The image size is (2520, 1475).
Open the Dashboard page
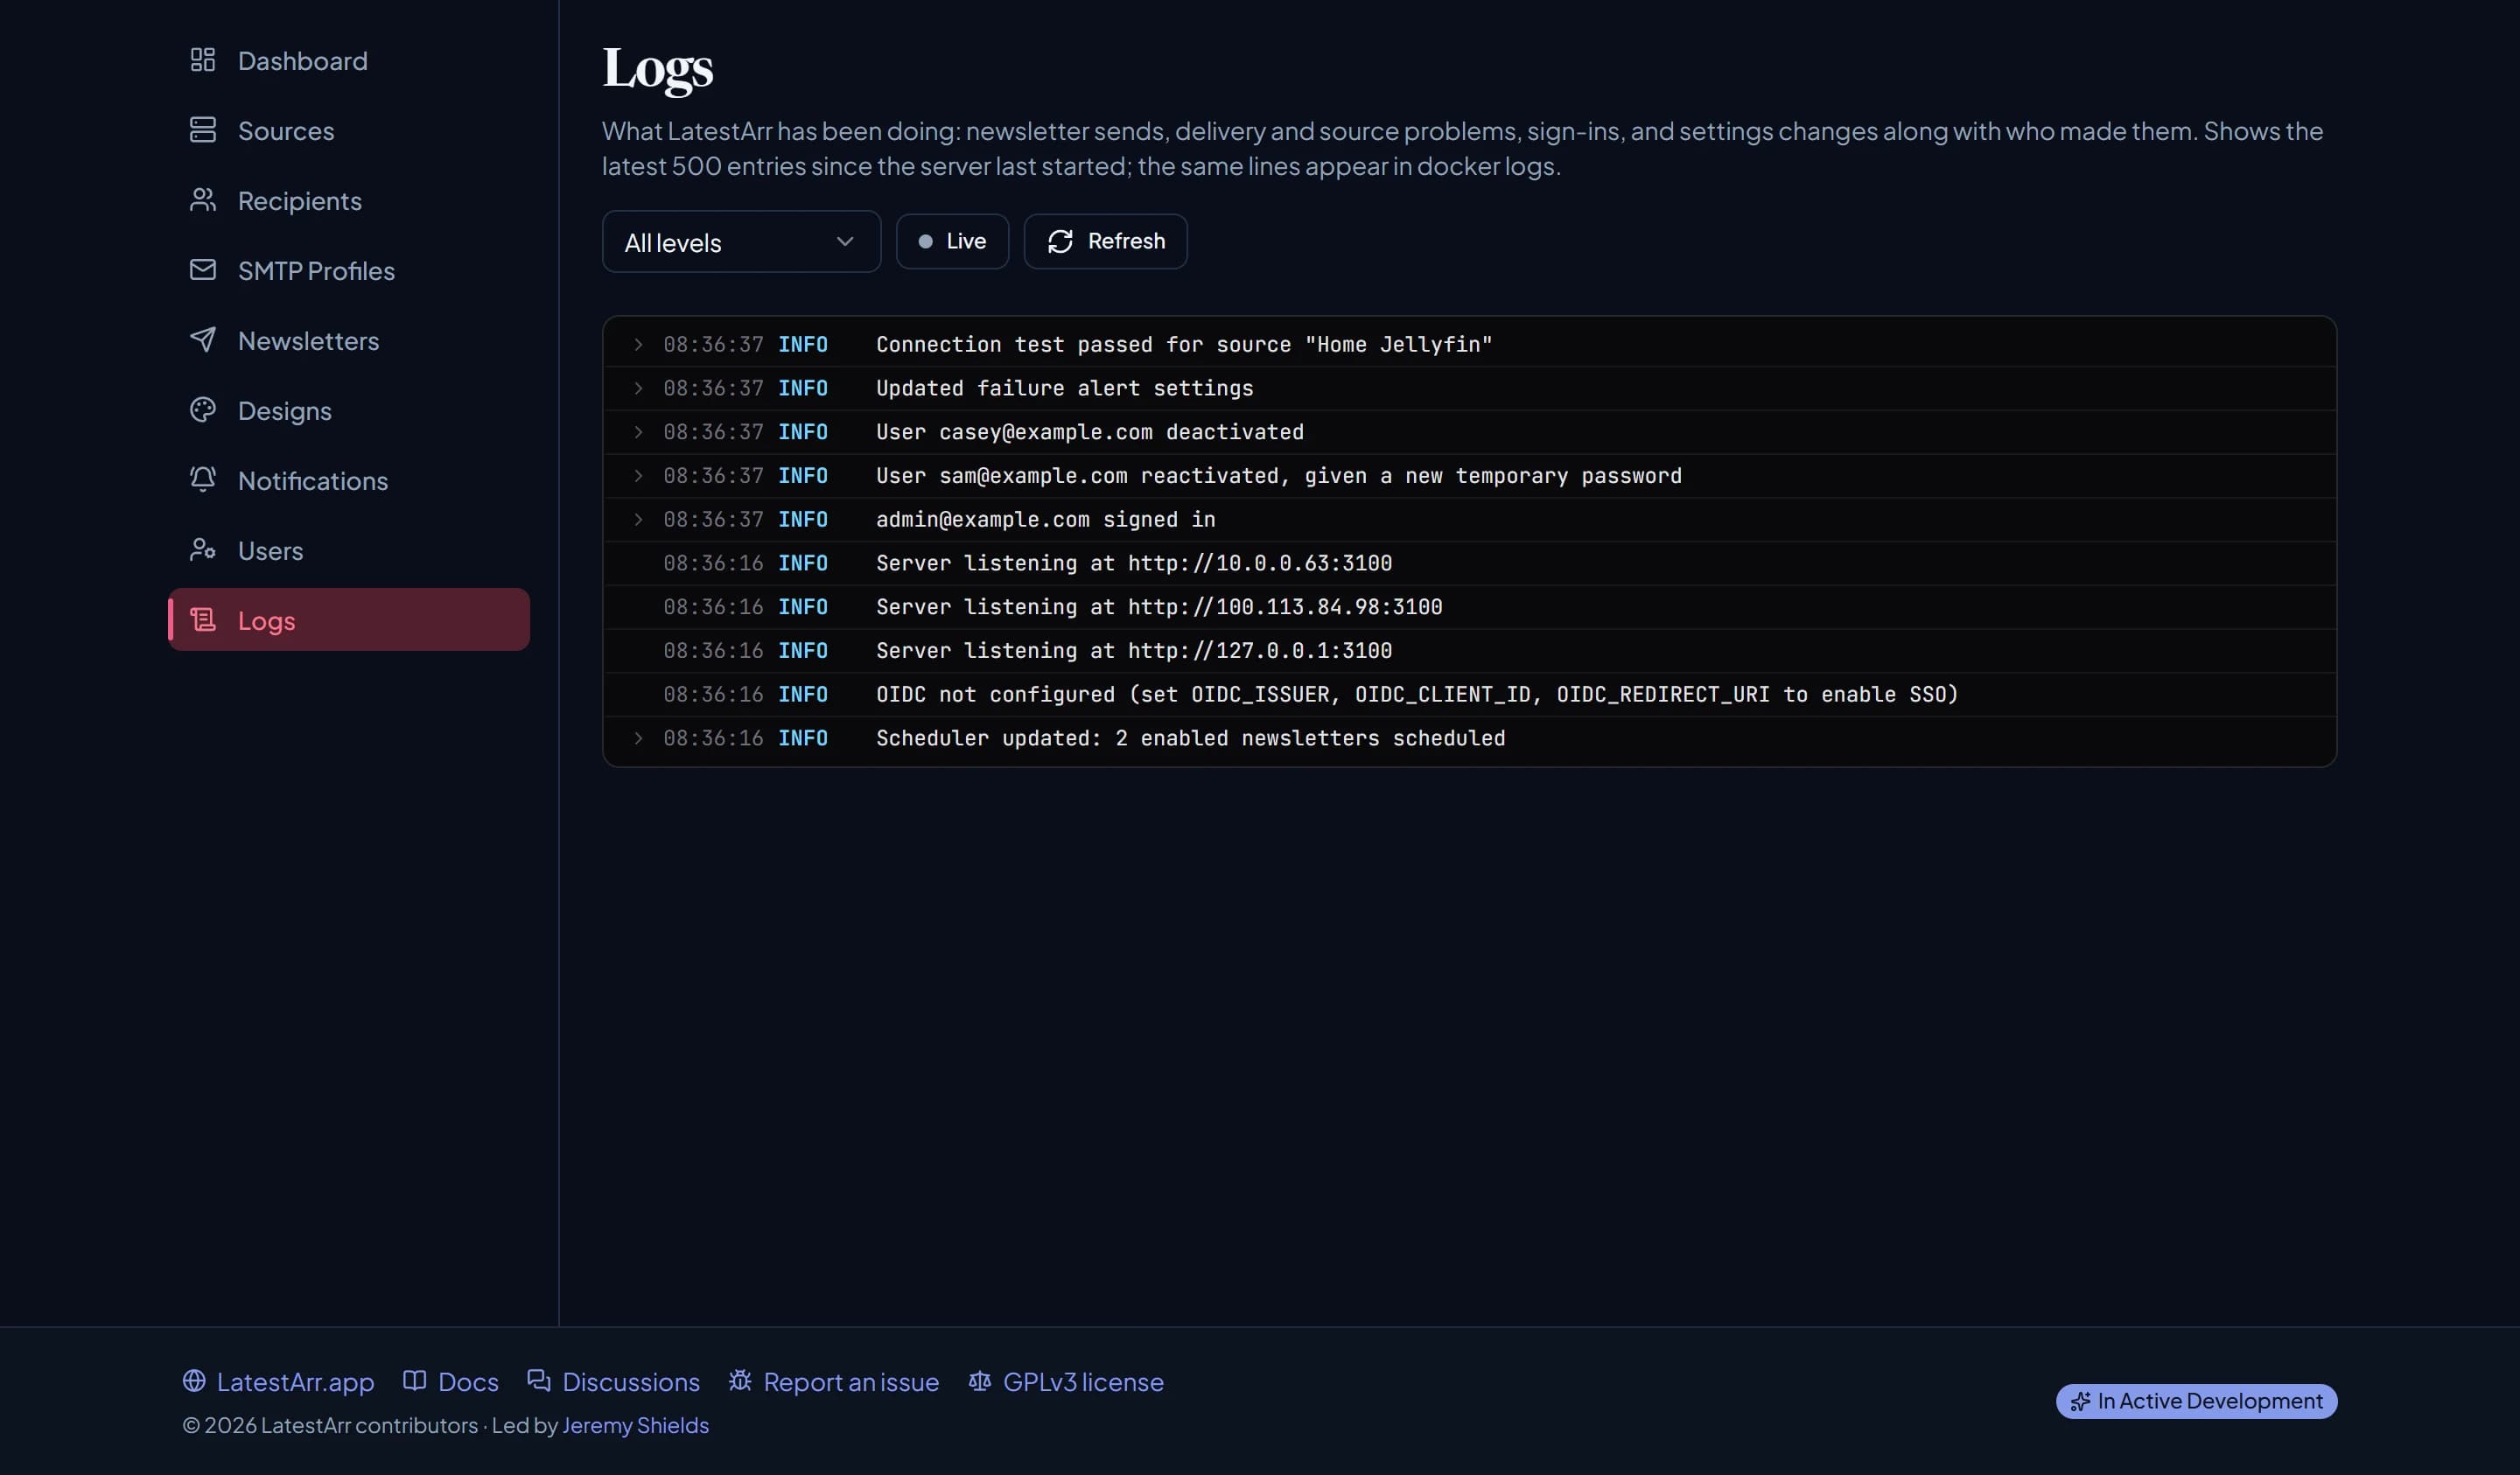(x=349, y=60)
